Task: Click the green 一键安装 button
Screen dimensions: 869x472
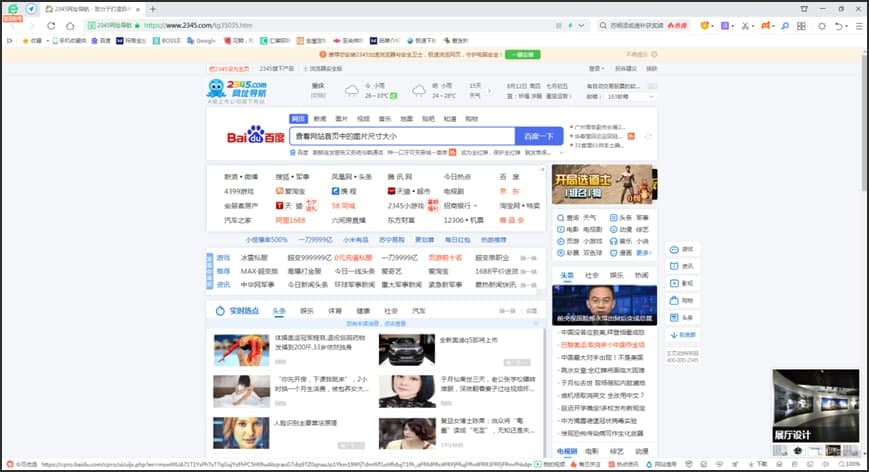Action: (523, 54)
